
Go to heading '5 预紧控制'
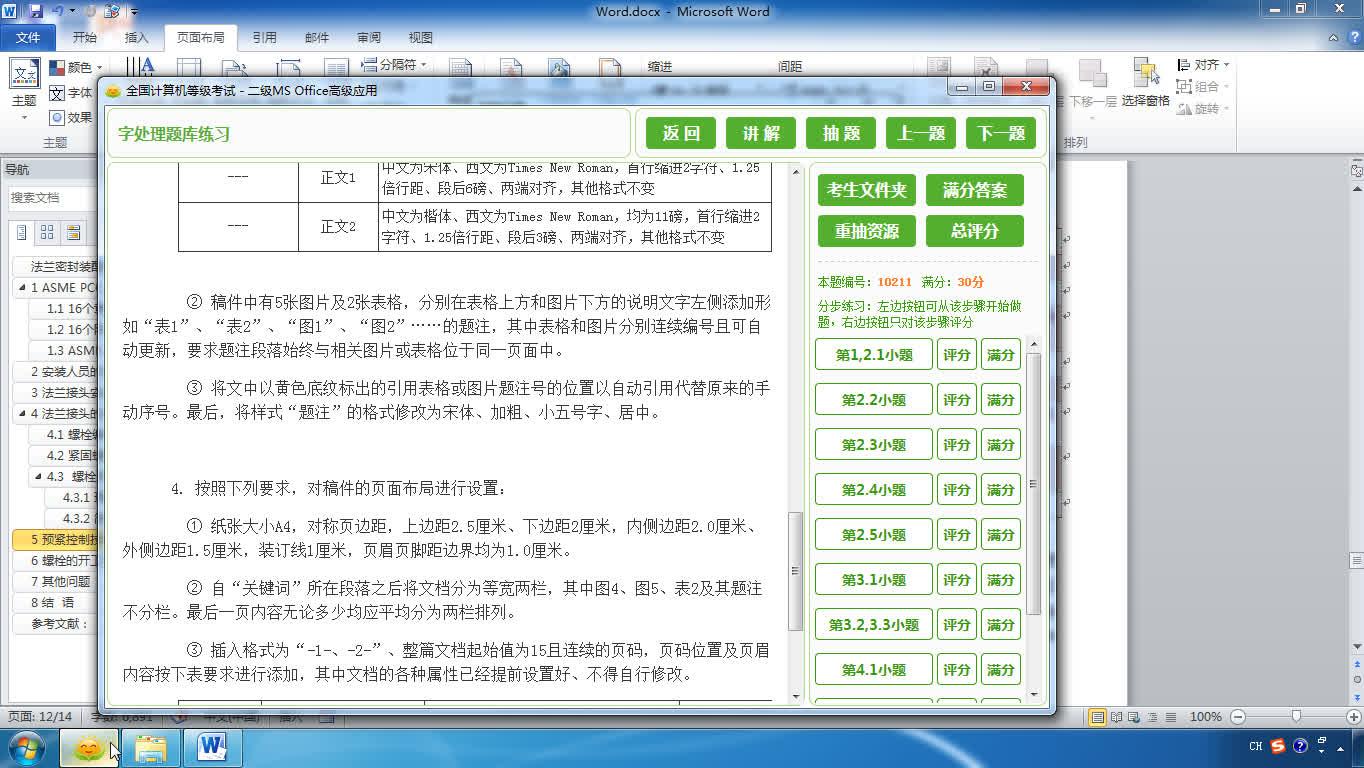pyautogui.click(x=57, y=540)
